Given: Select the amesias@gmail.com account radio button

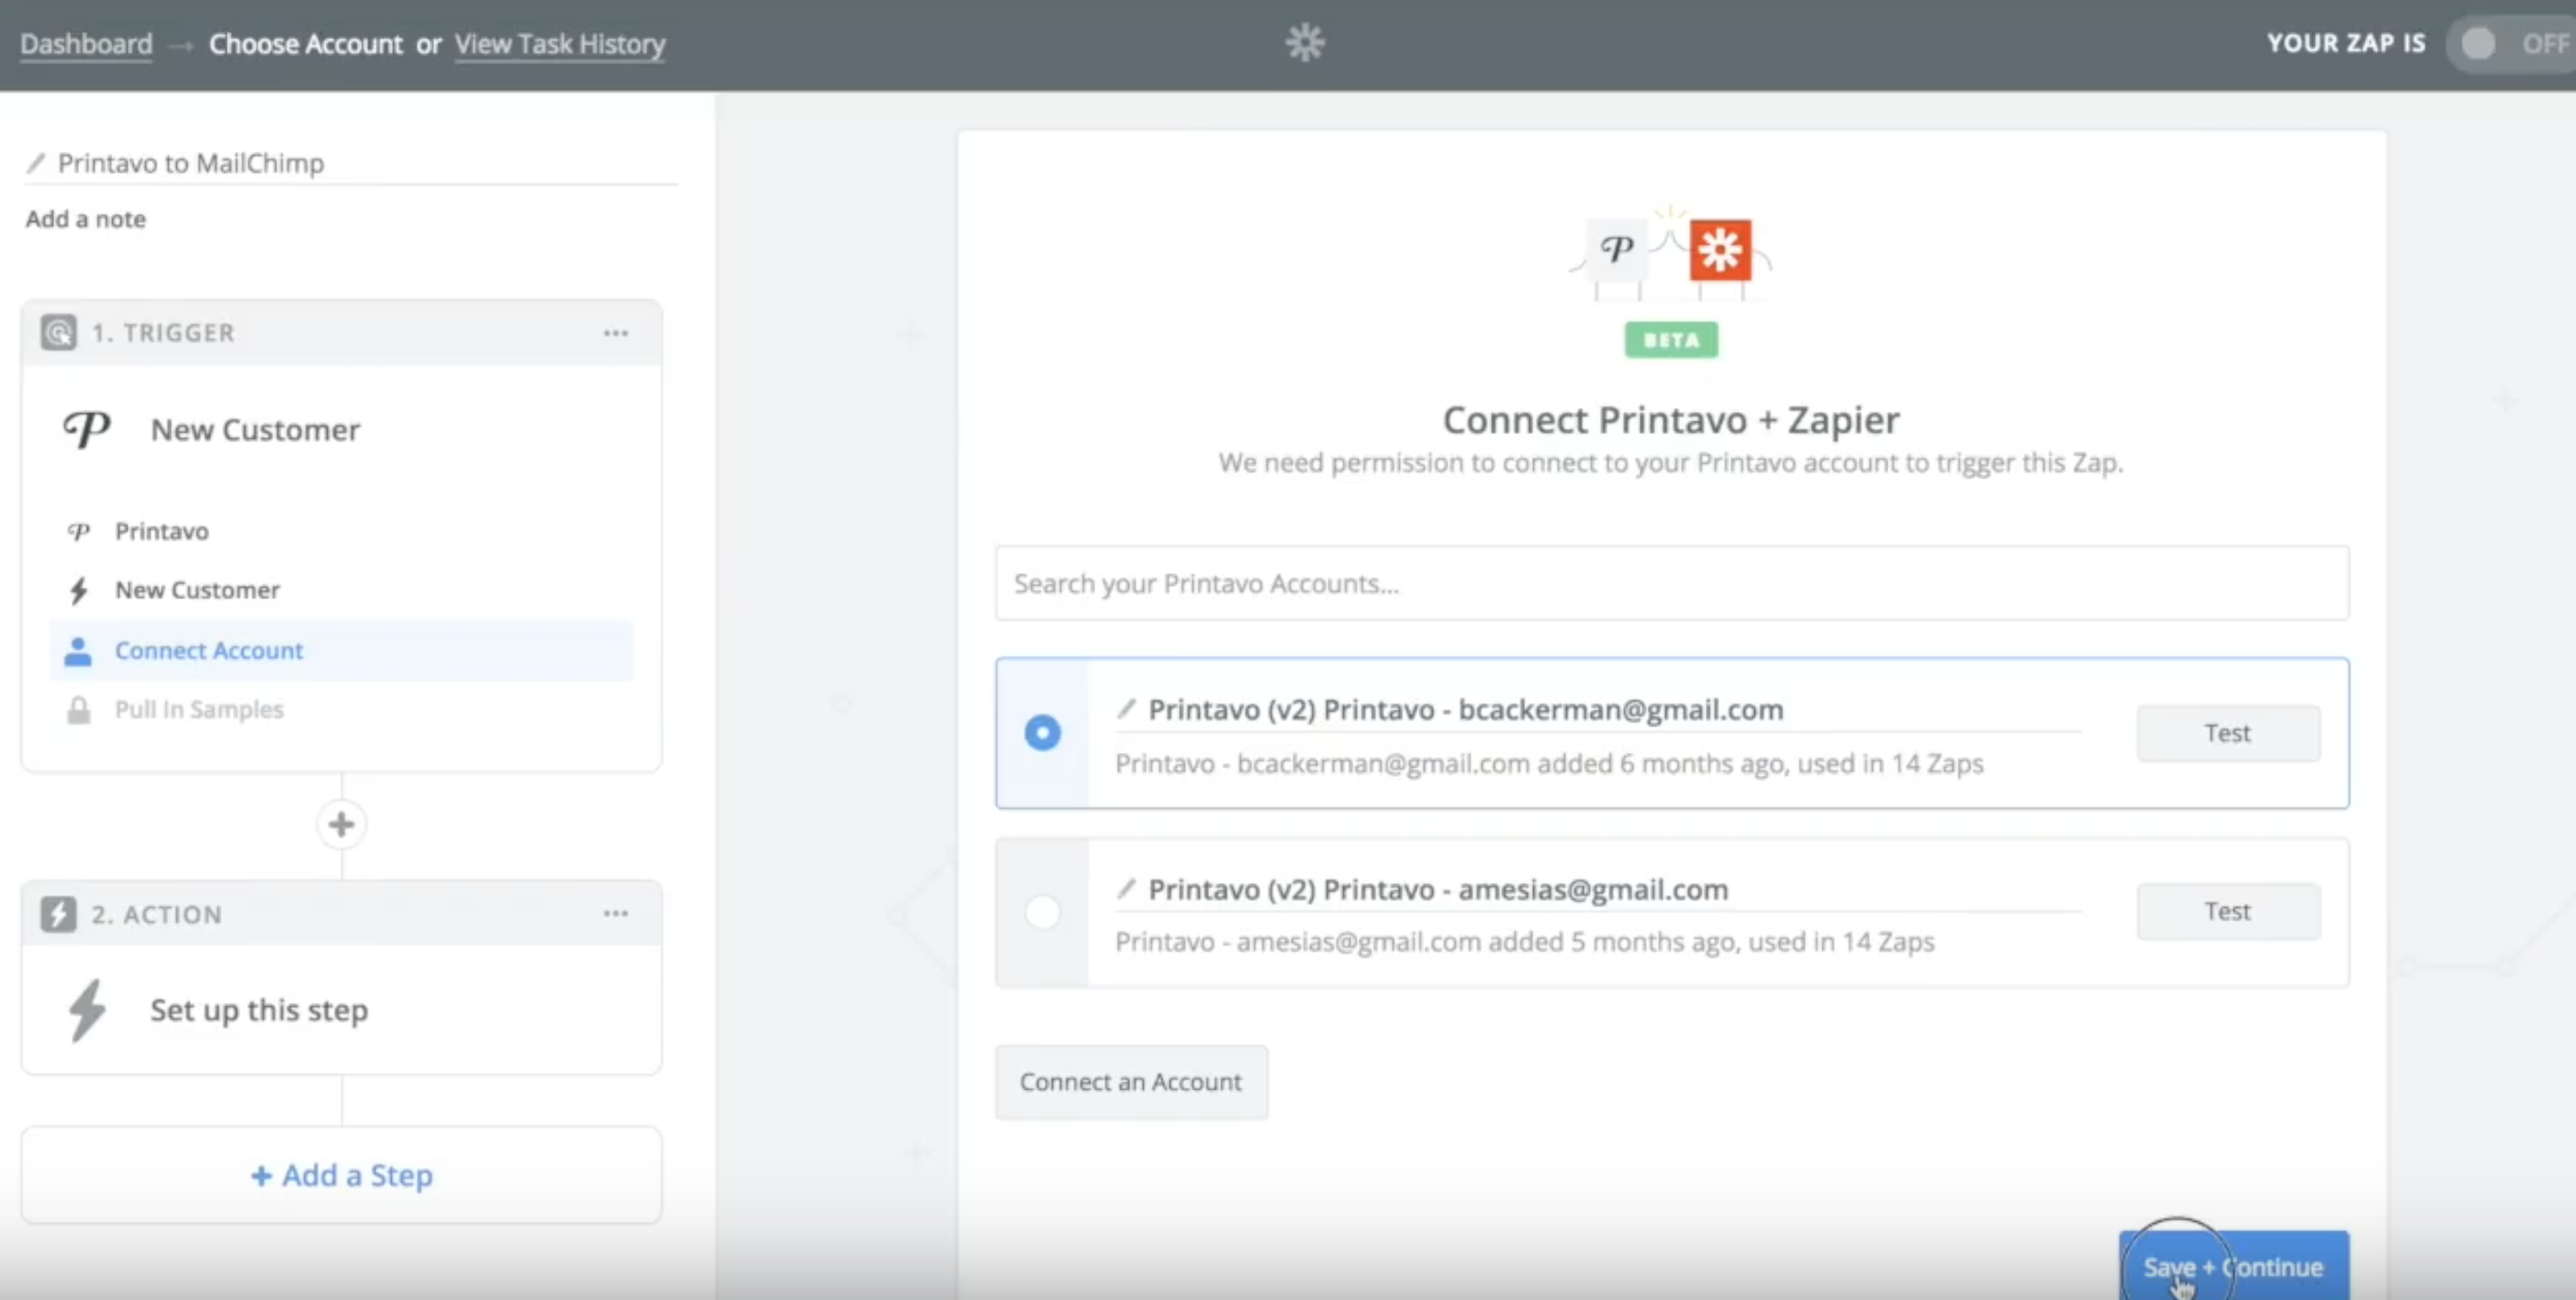Looking at the screenshot, I should point(1043,912).
